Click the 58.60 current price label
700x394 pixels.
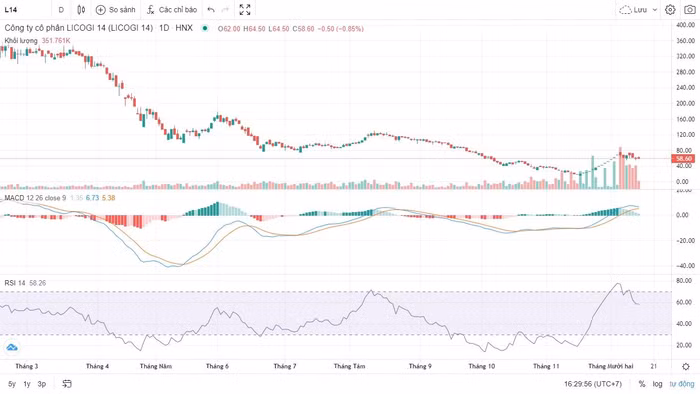point(683,158)
